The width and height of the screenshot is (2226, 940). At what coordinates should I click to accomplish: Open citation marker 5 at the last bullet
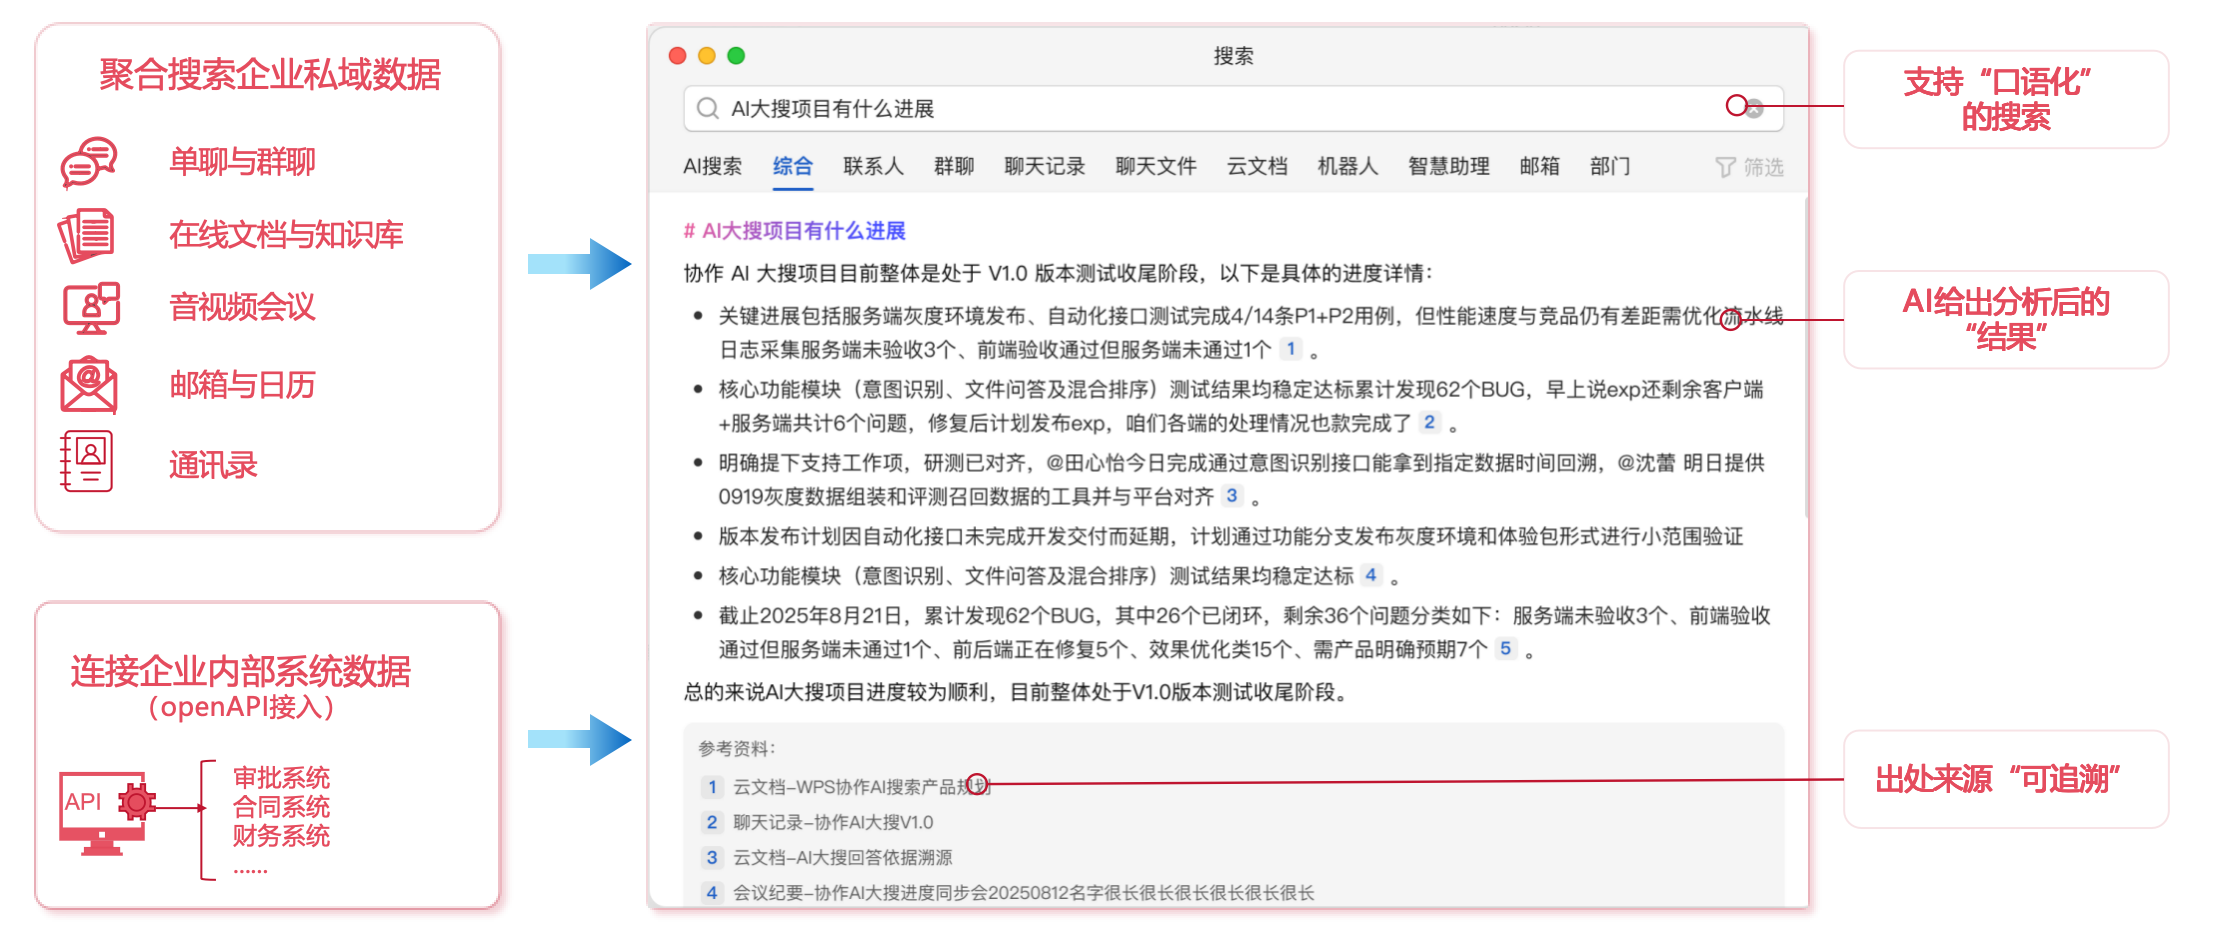[1505, 648]
